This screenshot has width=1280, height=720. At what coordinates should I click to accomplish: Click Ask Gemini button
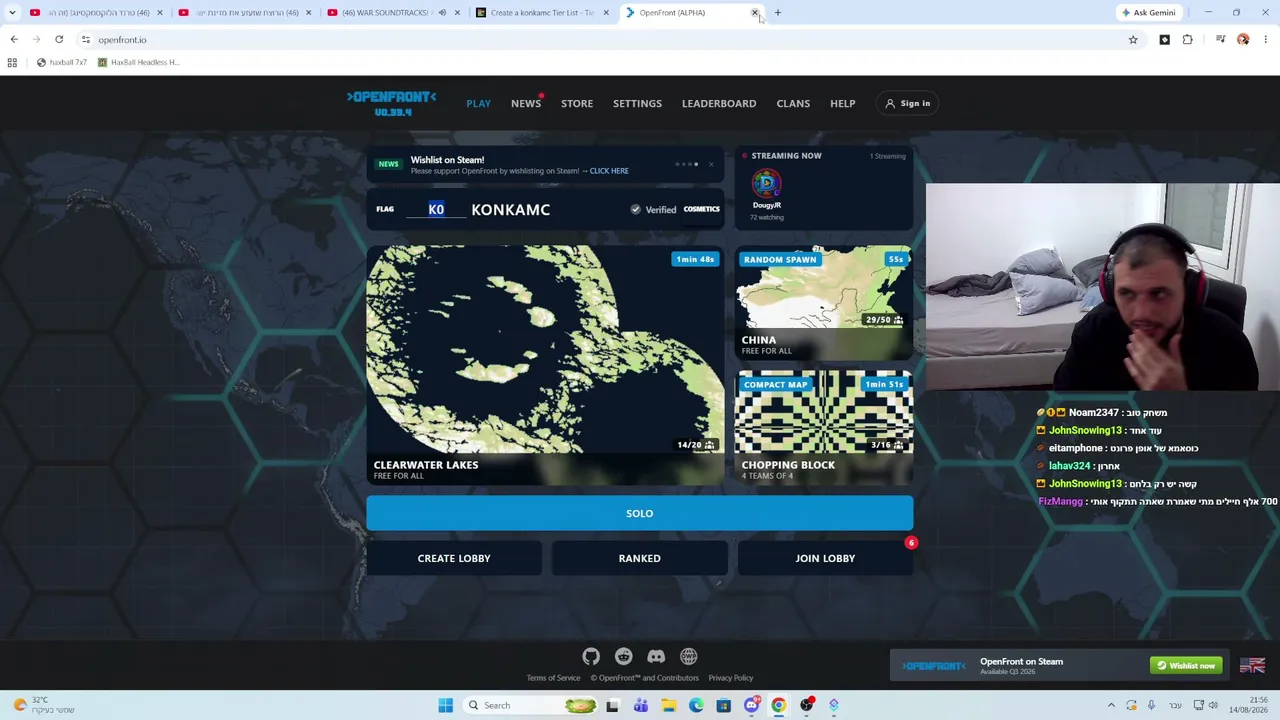click(1148, 13)
